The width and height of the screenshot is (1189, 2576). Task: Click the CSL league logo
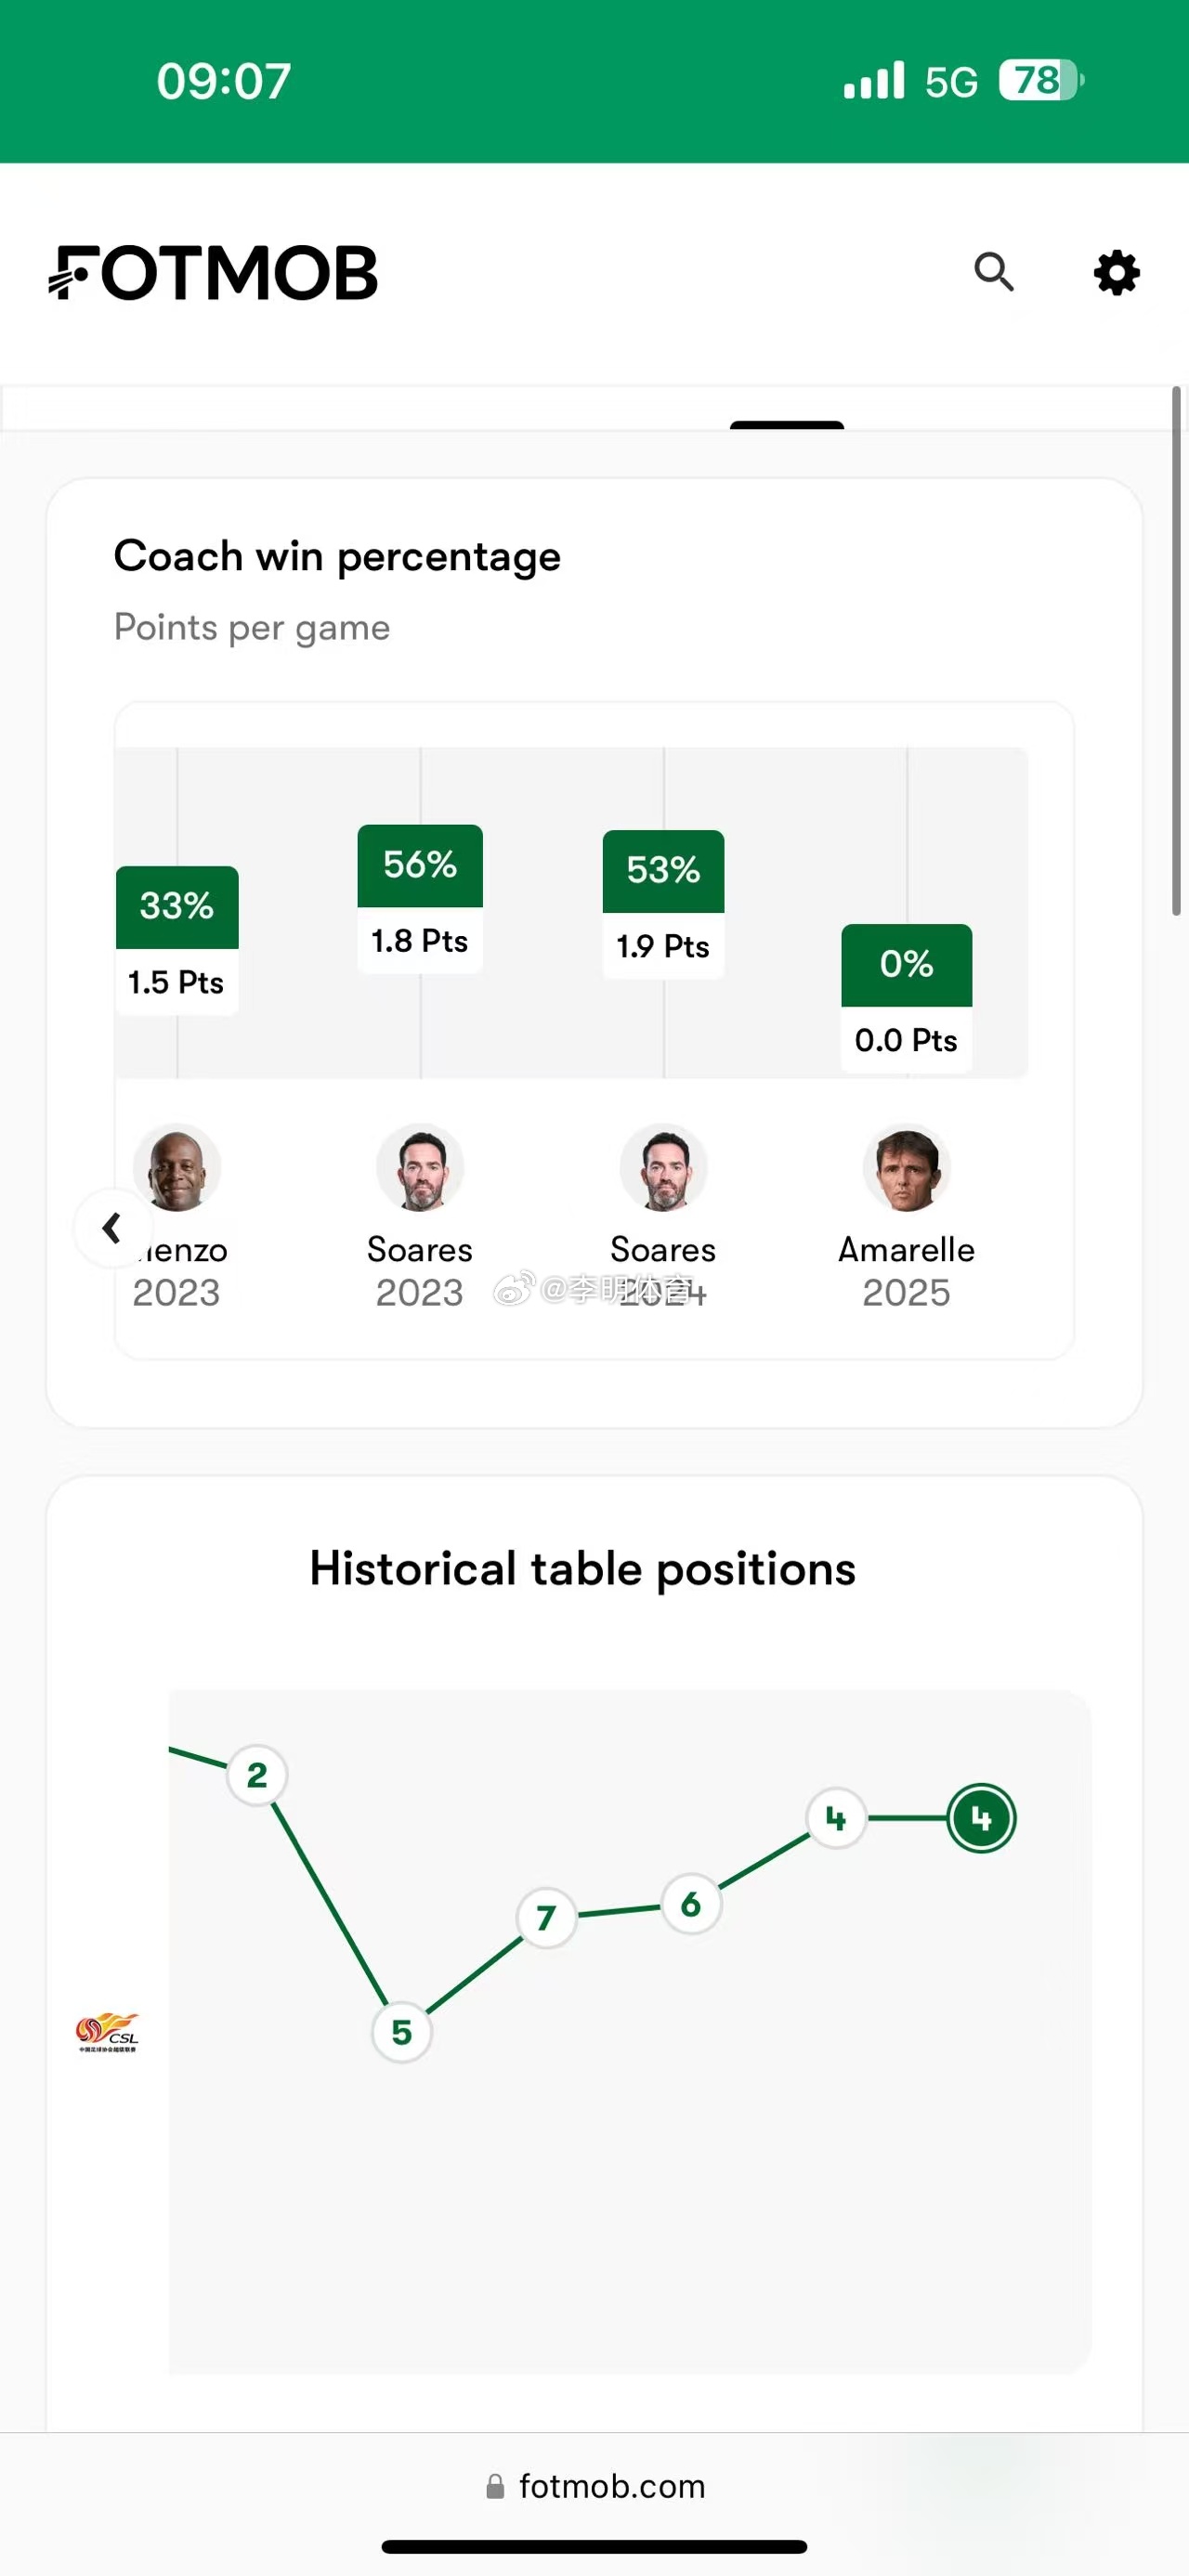pos(108,2033)
